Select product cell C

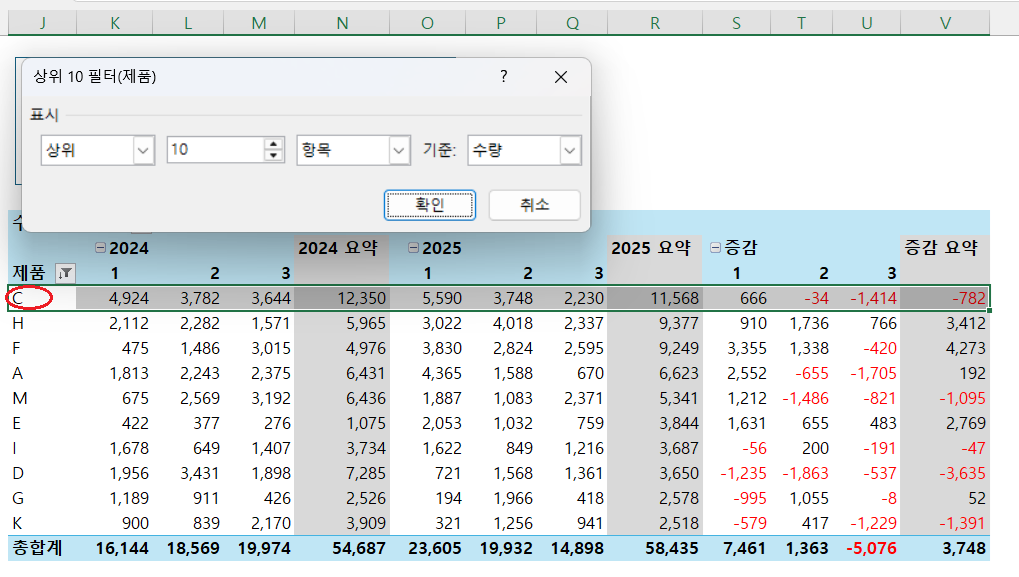(x=42, y=298)
